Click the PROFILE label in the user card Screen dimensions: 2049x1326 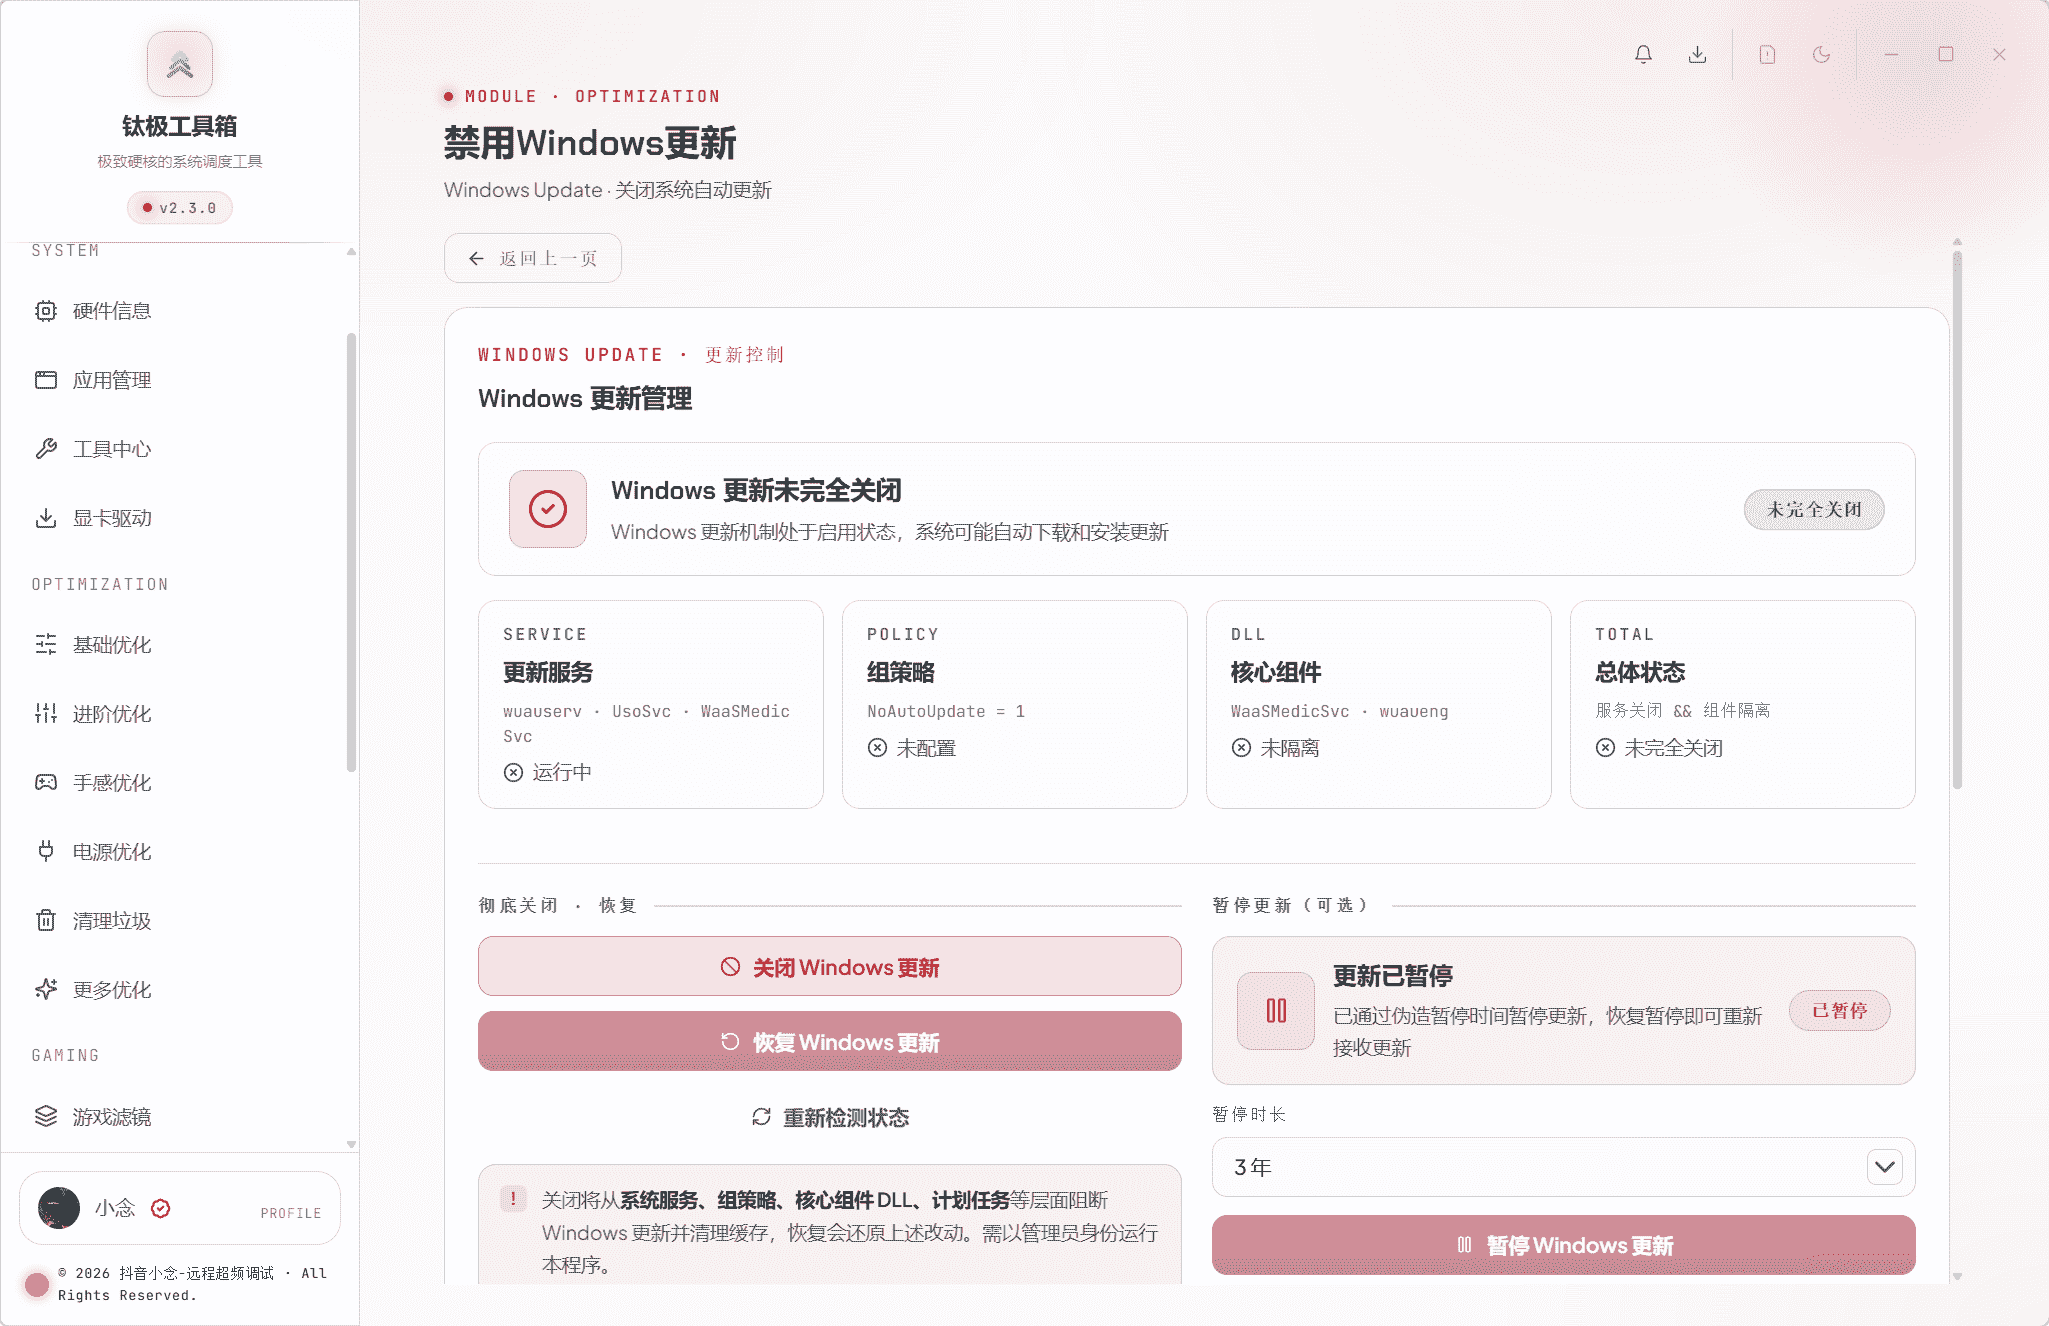(291, 1213)
